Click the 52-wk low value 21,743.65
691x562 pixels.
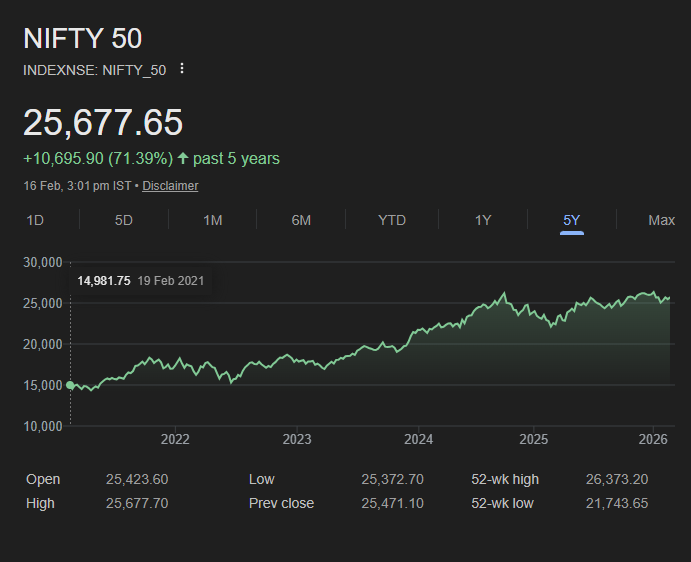(x=616, y=503)
